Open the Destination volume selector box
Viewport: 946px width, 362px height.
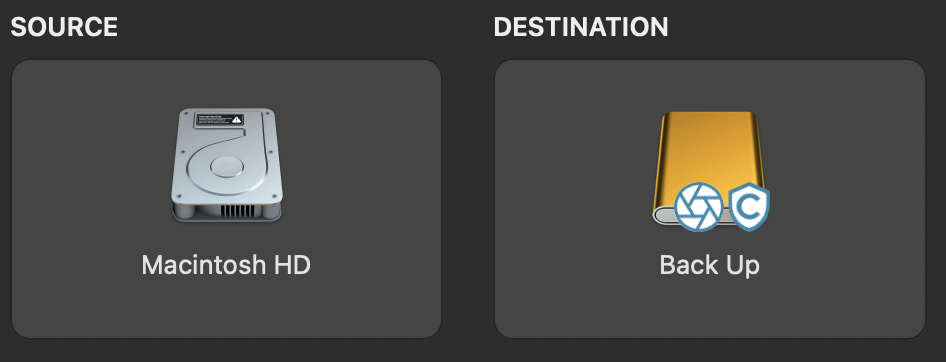point(710,198)
